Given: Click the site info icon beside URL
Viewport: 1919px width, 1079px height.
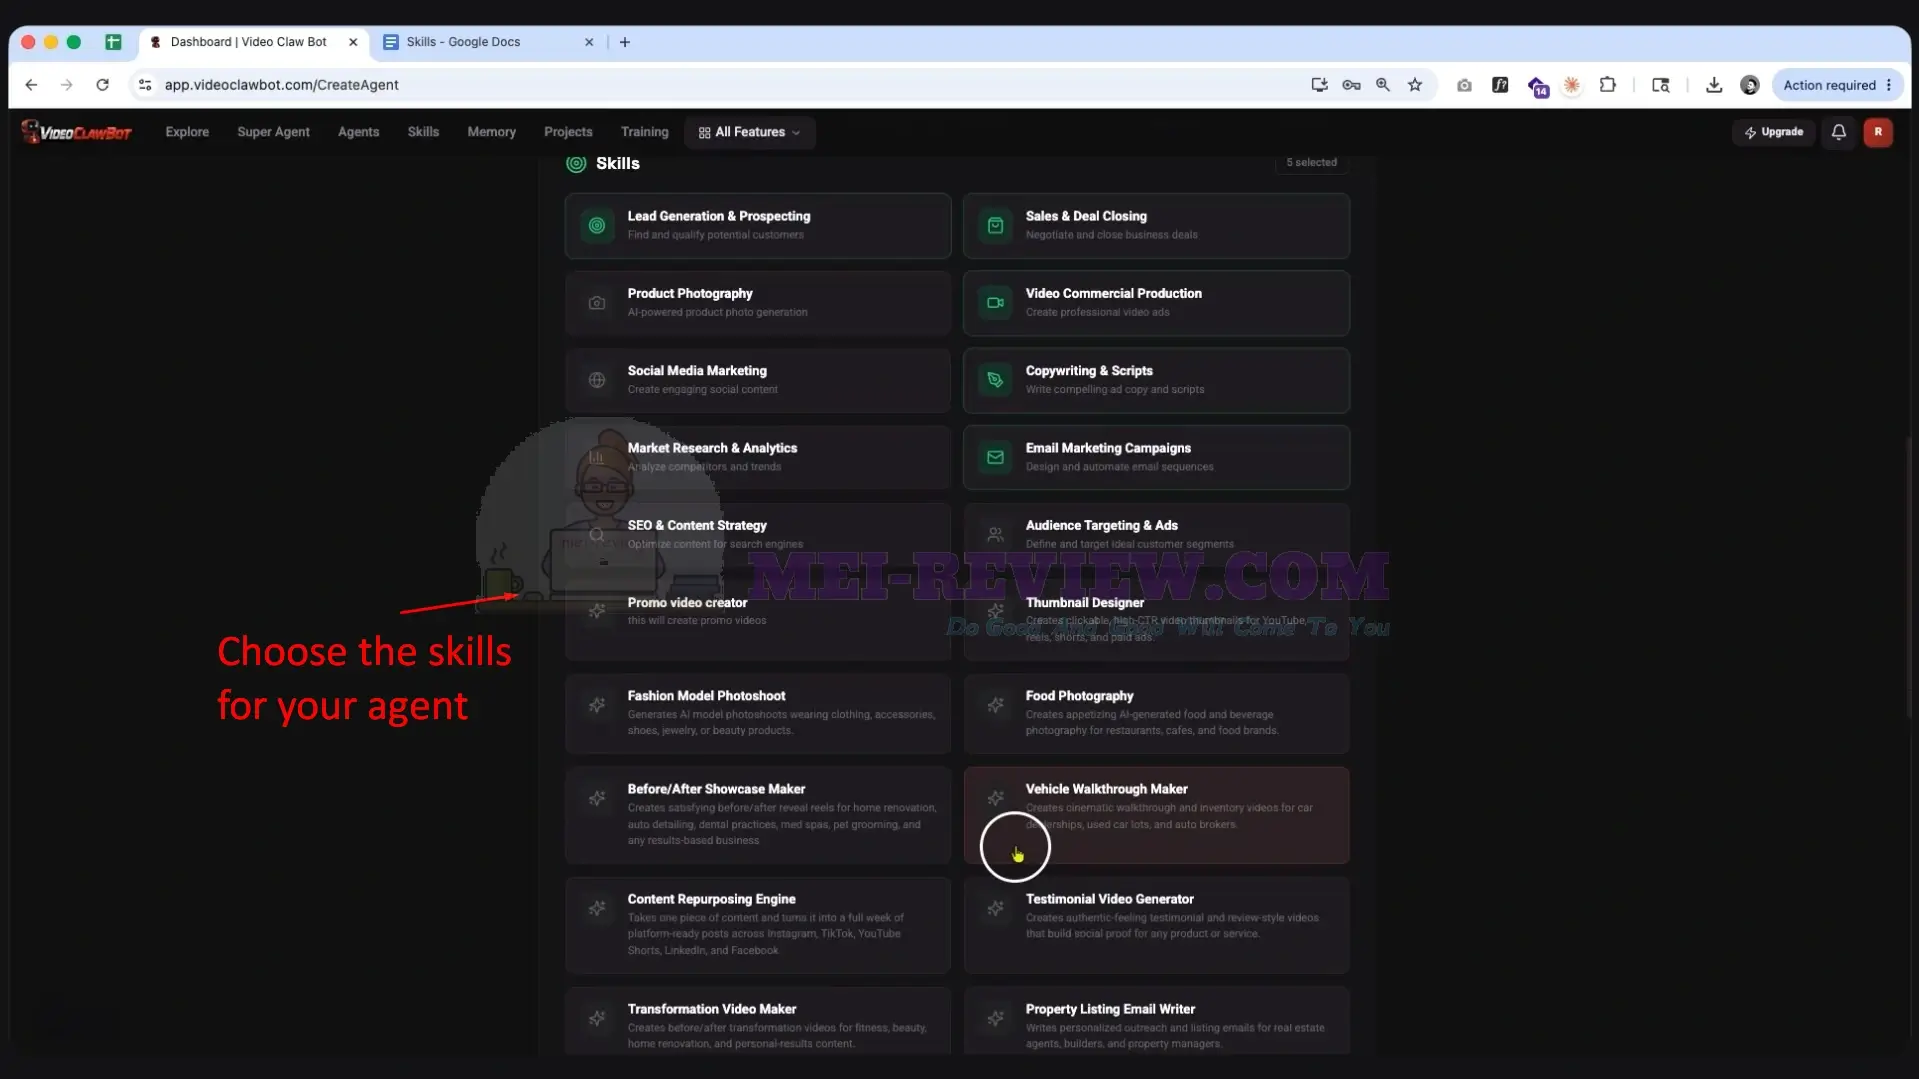Looking at the screenshot, I should 145,85.
